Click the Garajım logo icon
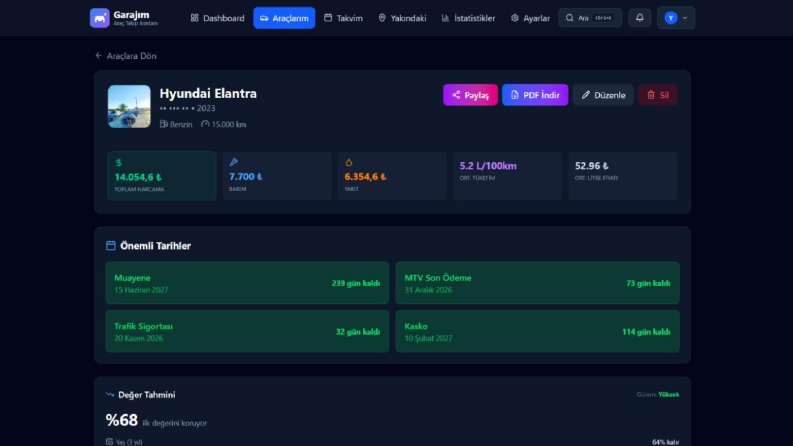 coord(100,18)
